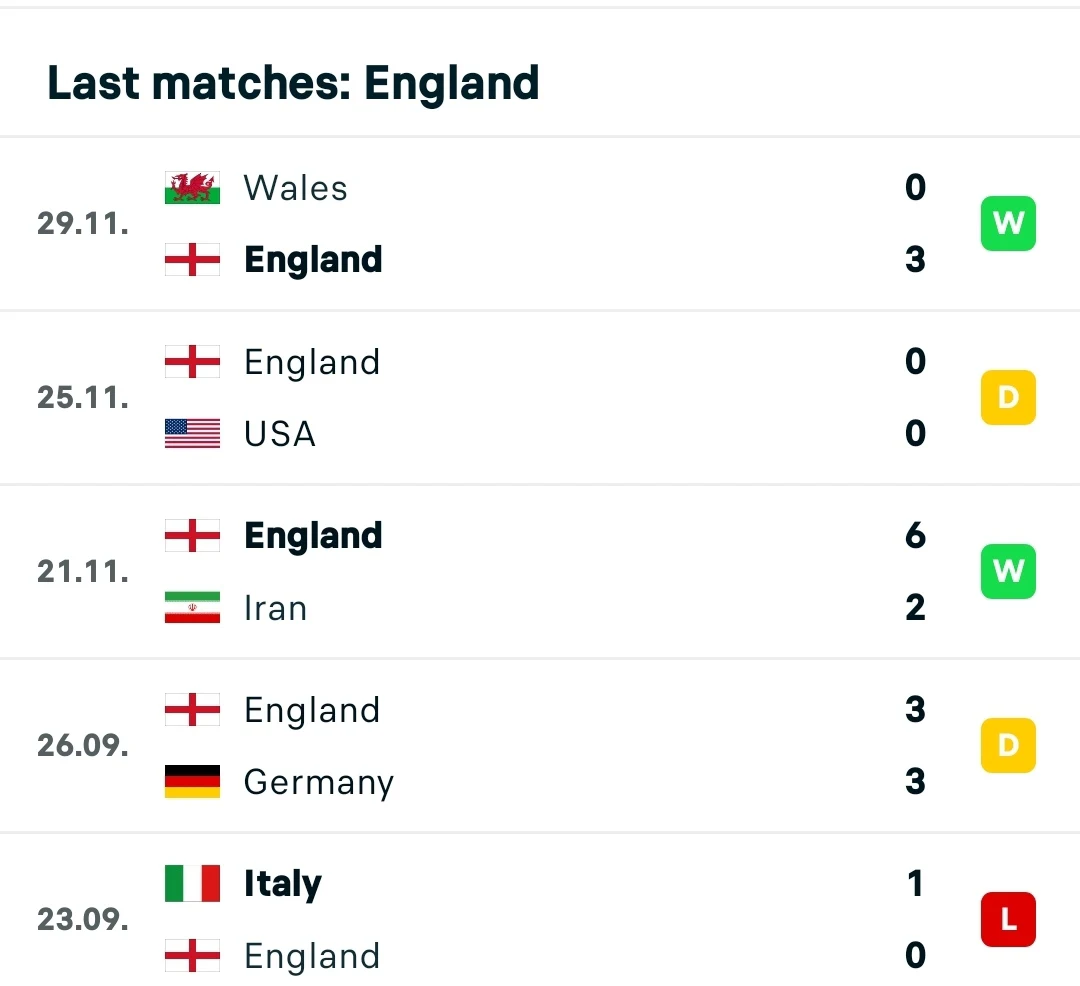Image resolution: width=1080 pixels, height=986 pixels.
Task: Click the Iran flag icon
Action: point(192,608)
